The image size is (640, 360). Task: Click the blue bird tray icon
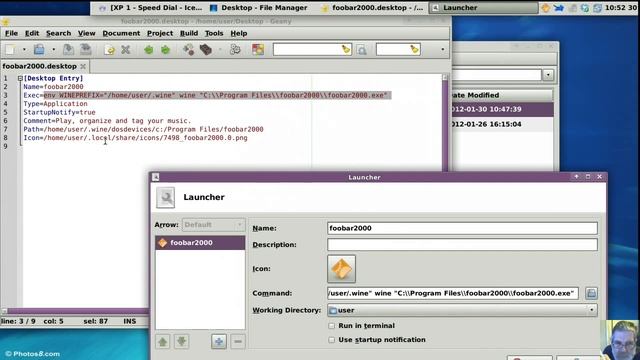[559, 7]
